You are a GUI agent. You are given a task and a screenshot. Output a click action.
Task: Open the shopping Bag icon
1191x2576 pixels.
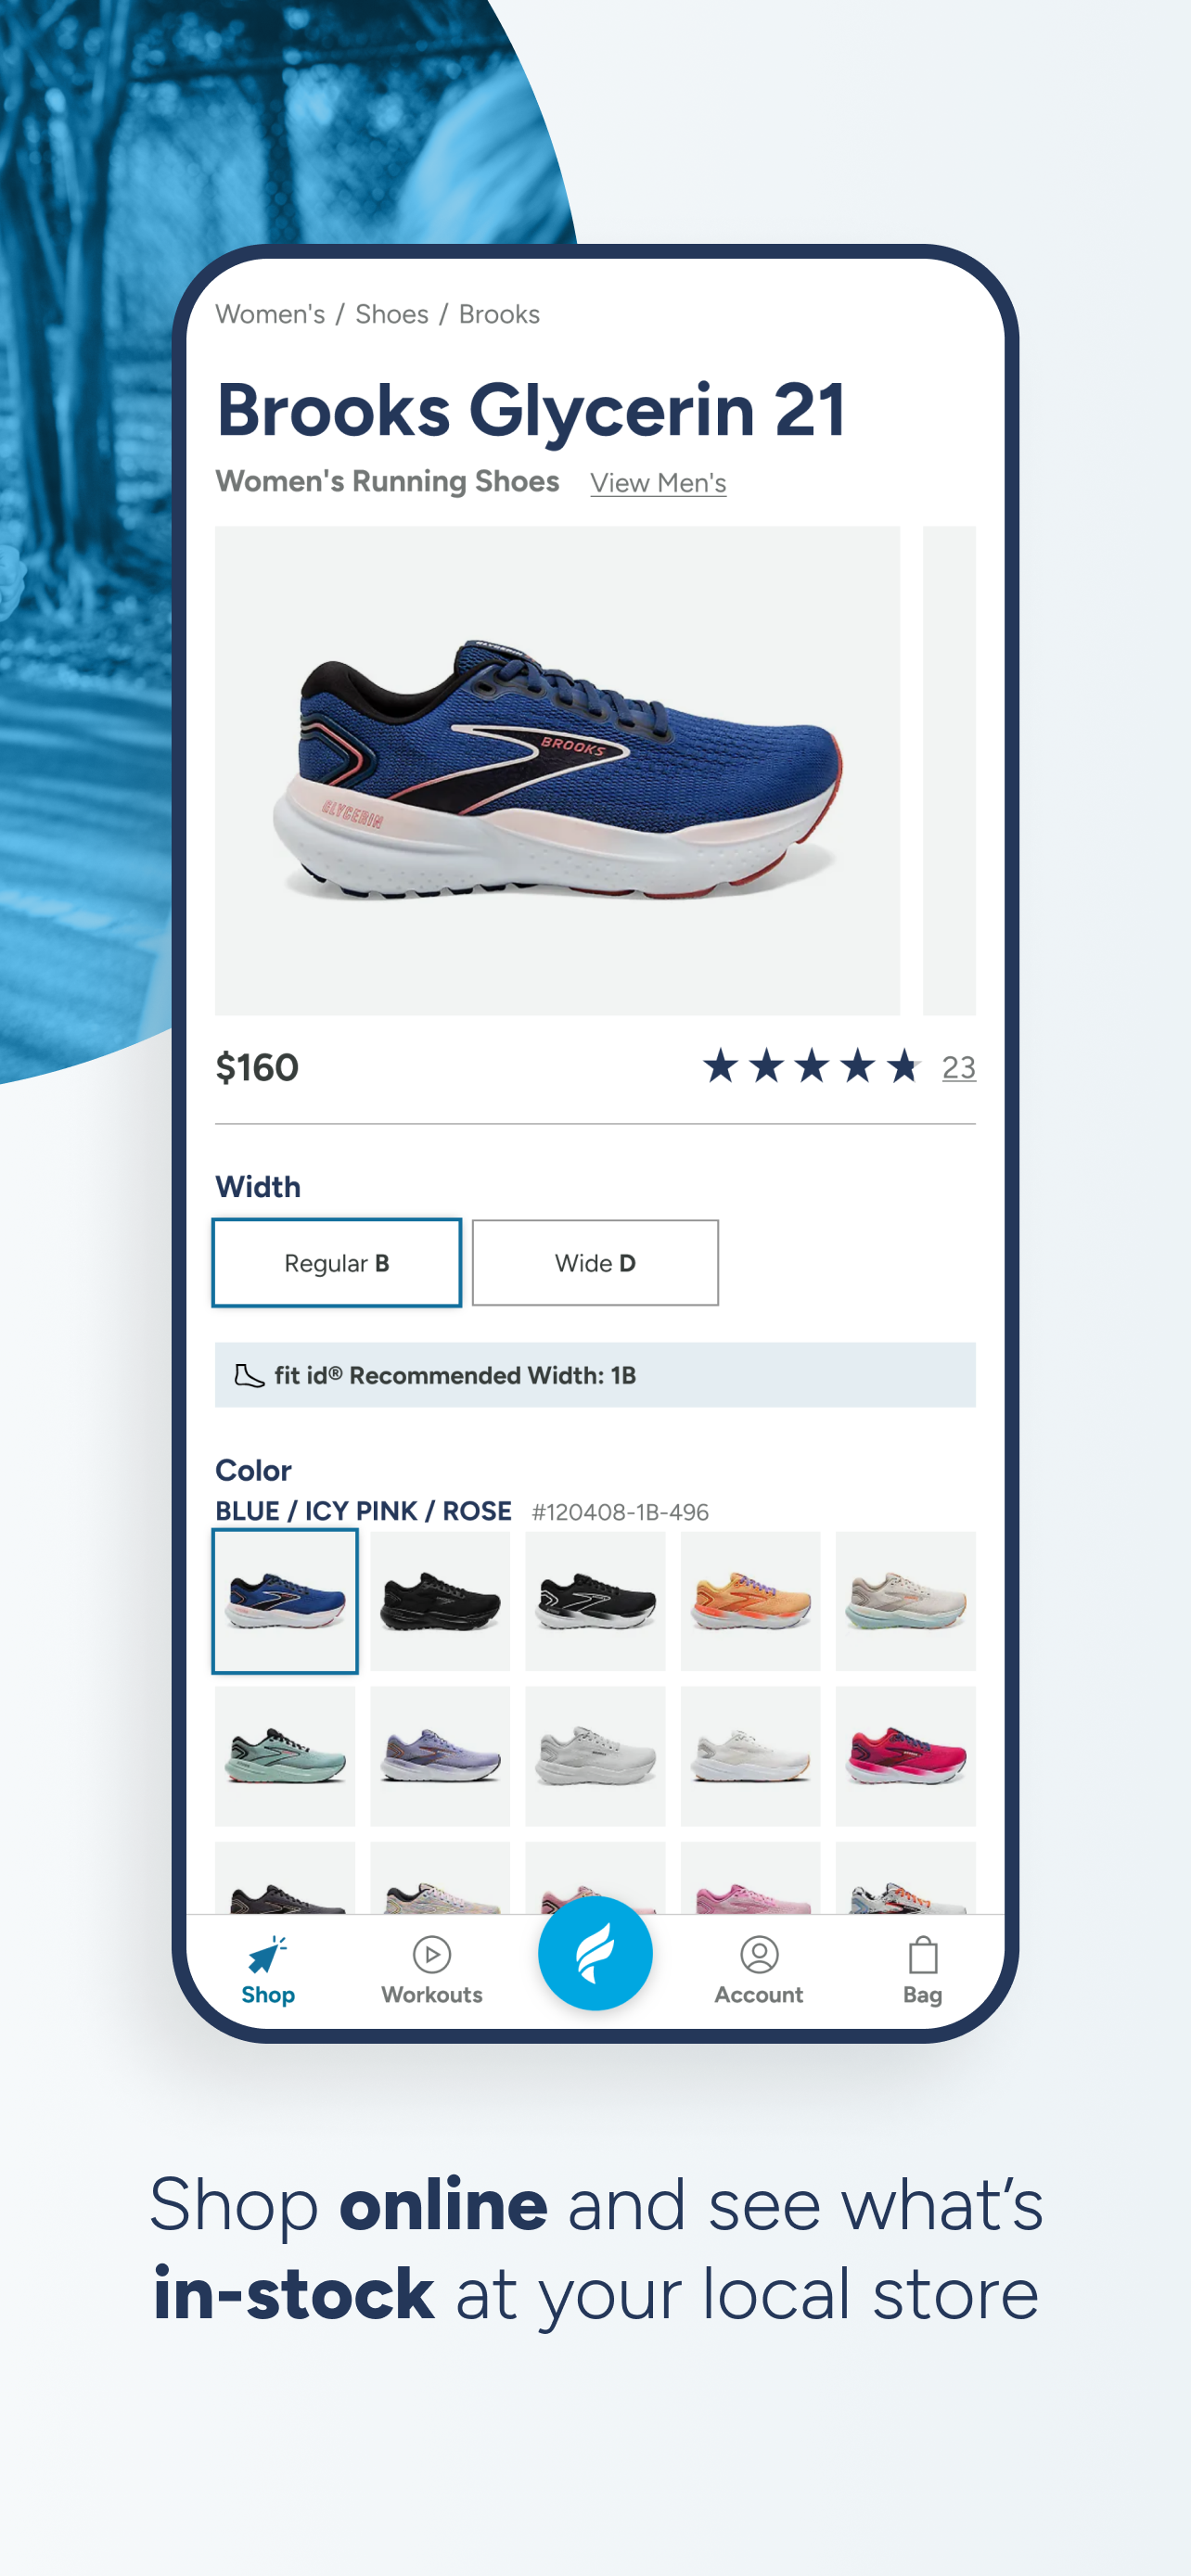tap(922, 1954)
